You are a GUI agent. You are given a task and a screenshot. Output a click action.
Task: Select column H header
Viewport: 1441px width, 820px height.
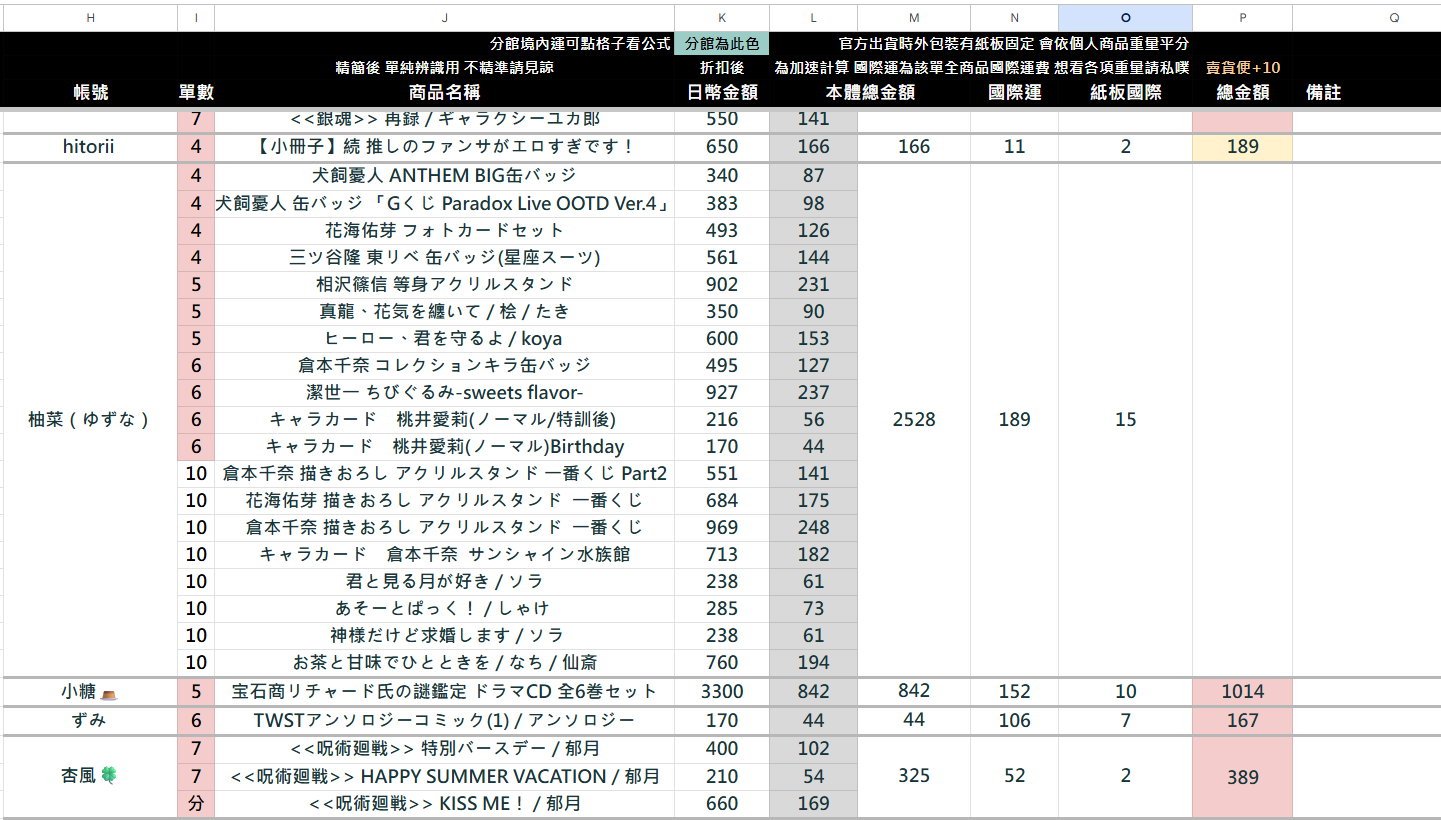tap(91, 18)
